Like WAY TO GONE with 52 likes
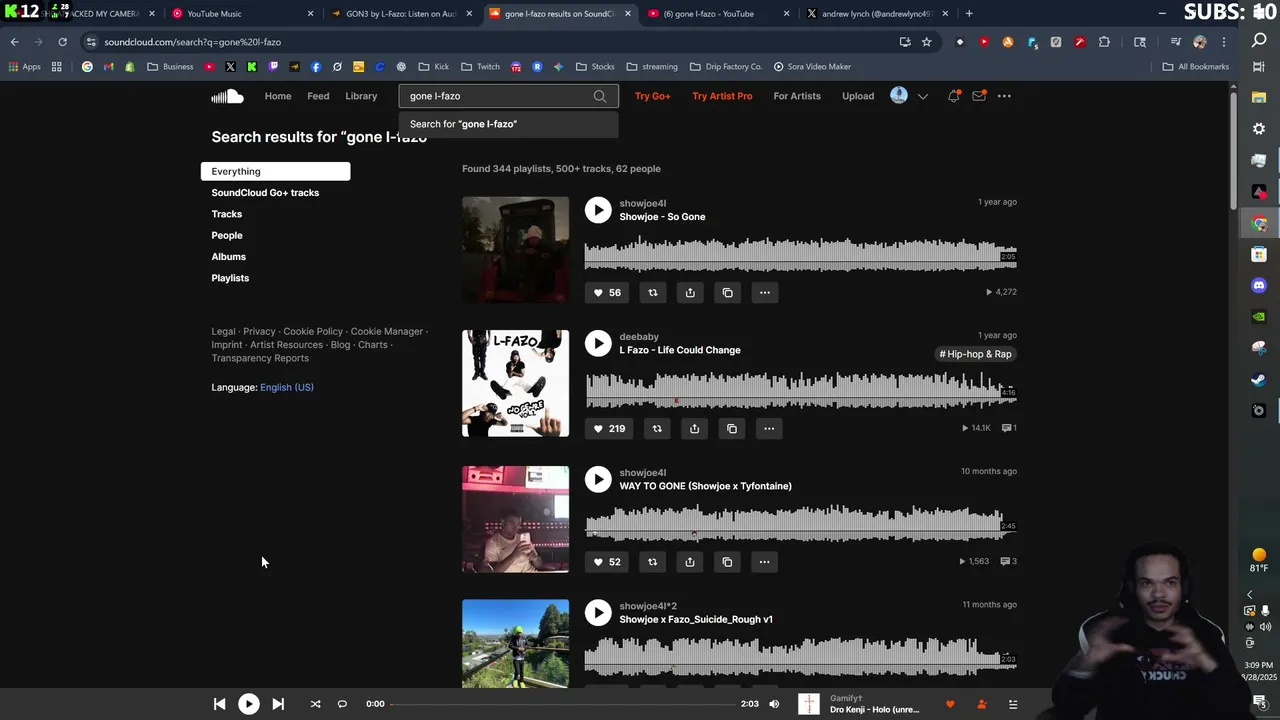Screen dimensions: 1280x720 607,562
